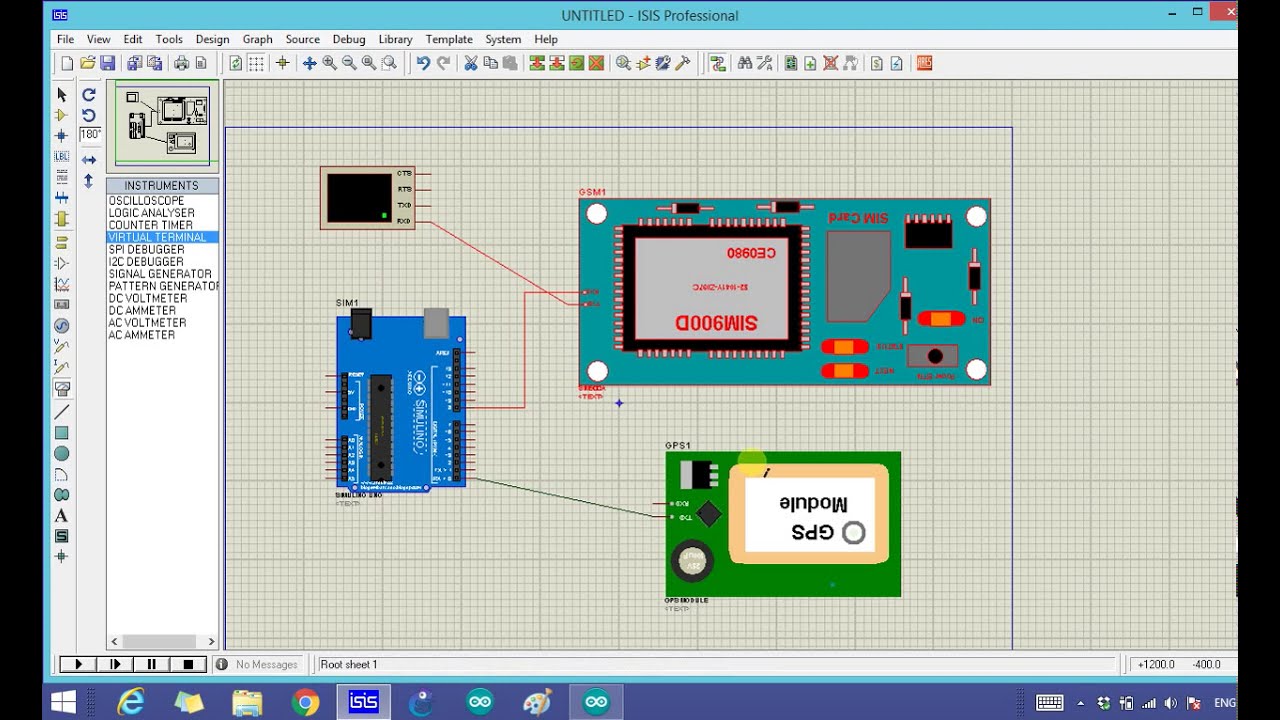1280x720 pixels.
Task: Click the rotation angle input field
Action: coord(90,134)
